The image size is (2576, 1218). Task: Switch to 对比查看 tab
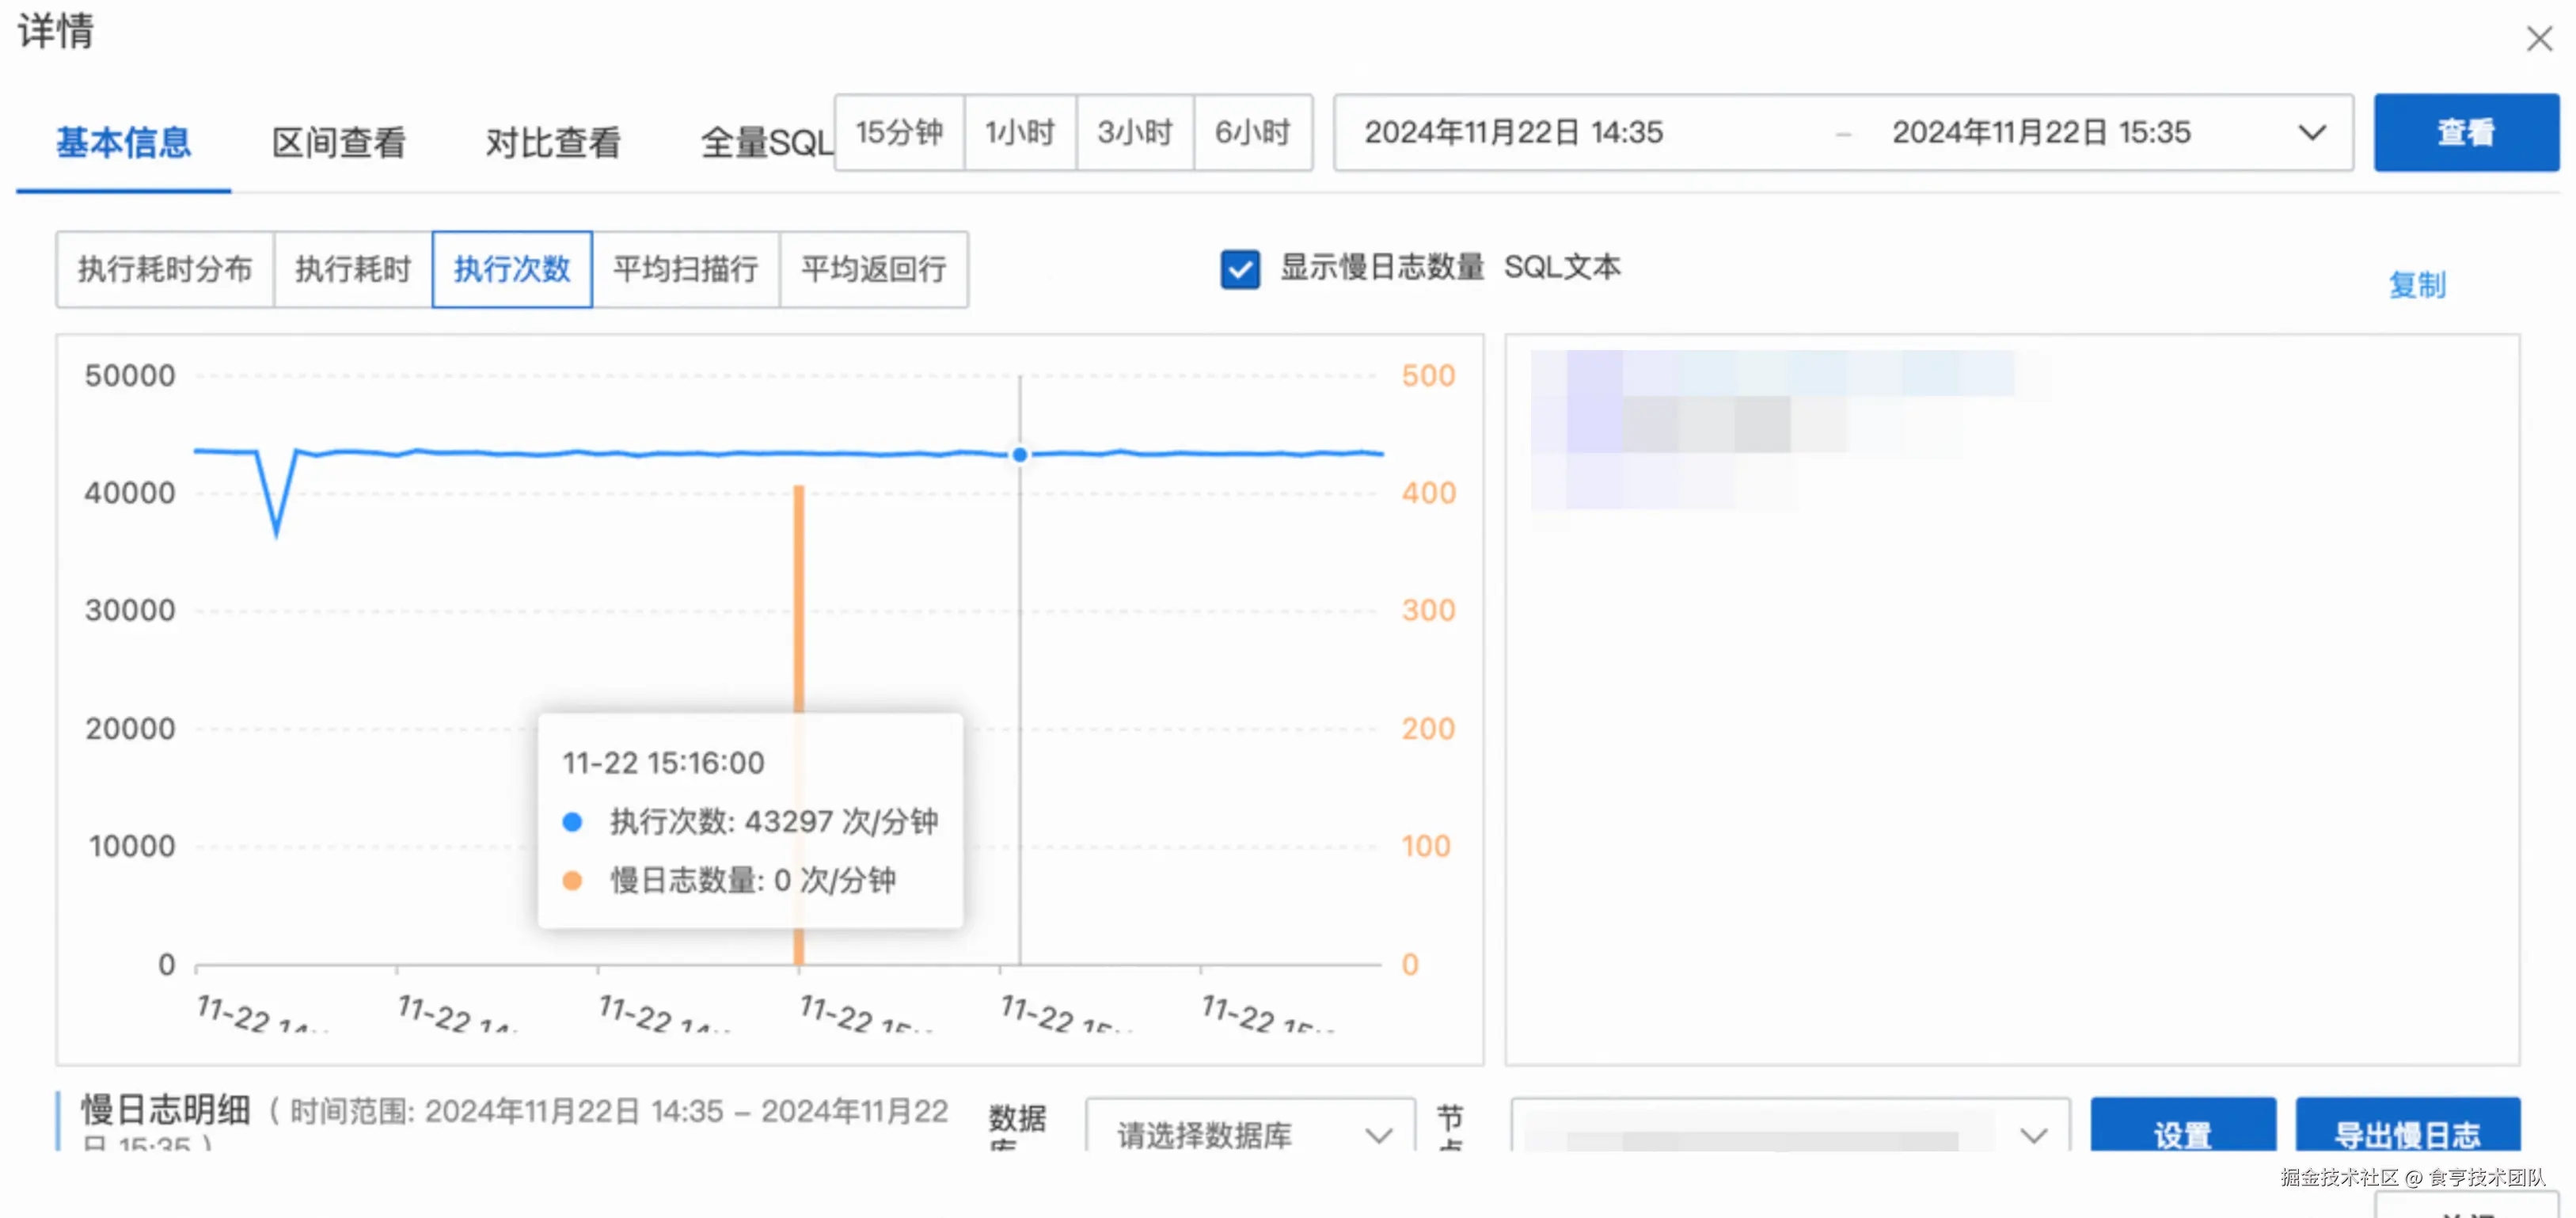pyautogui.click(x=553, y=142)
